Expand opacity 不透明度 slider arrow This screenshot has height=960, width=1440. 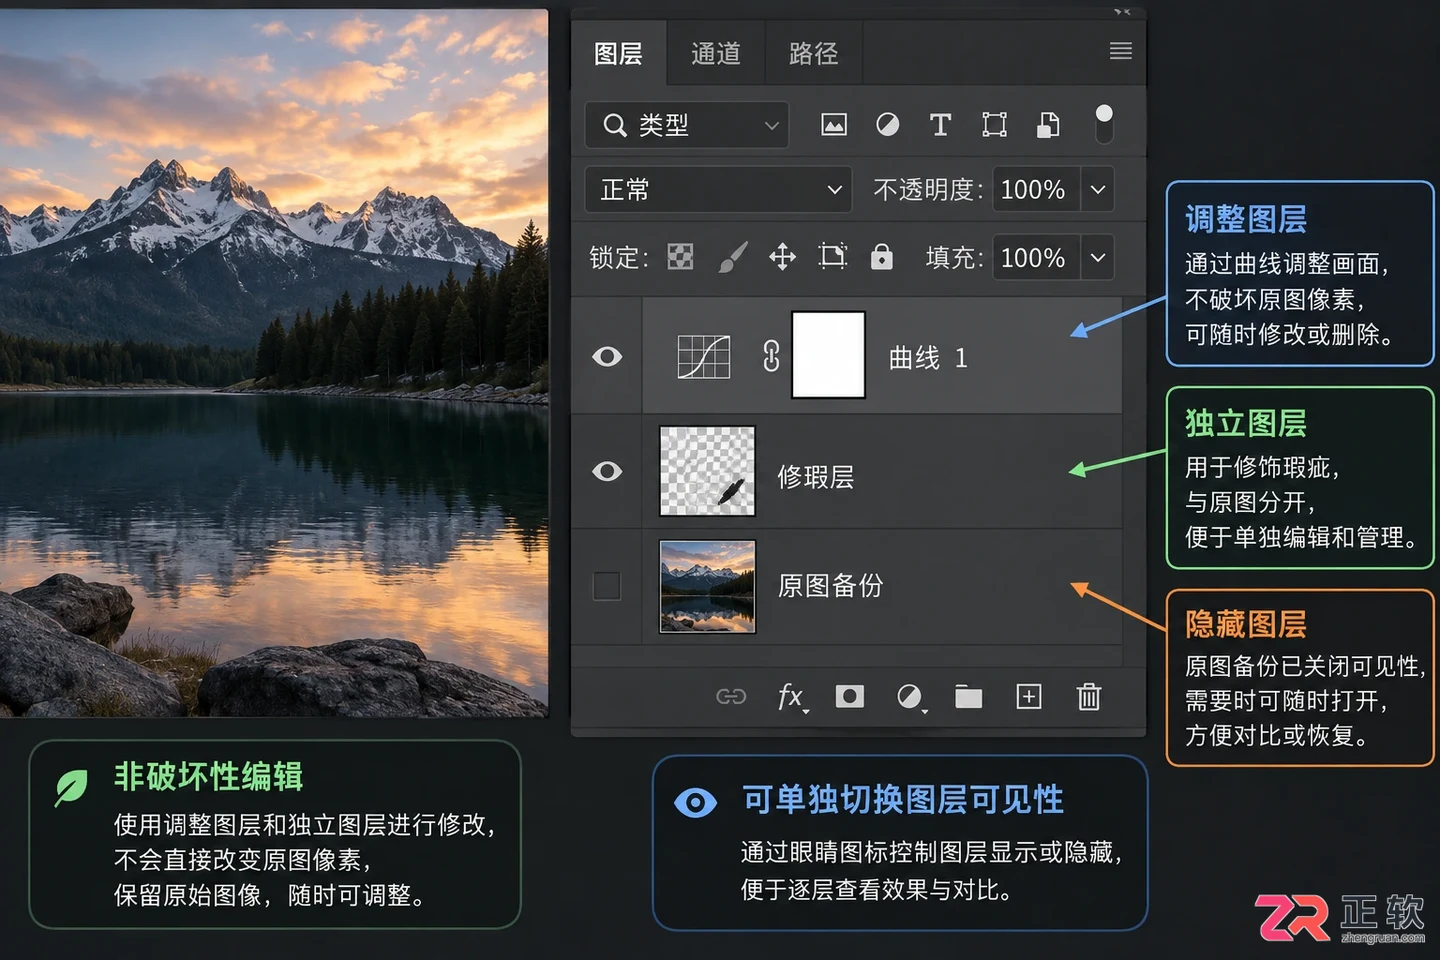(1097, 190)
